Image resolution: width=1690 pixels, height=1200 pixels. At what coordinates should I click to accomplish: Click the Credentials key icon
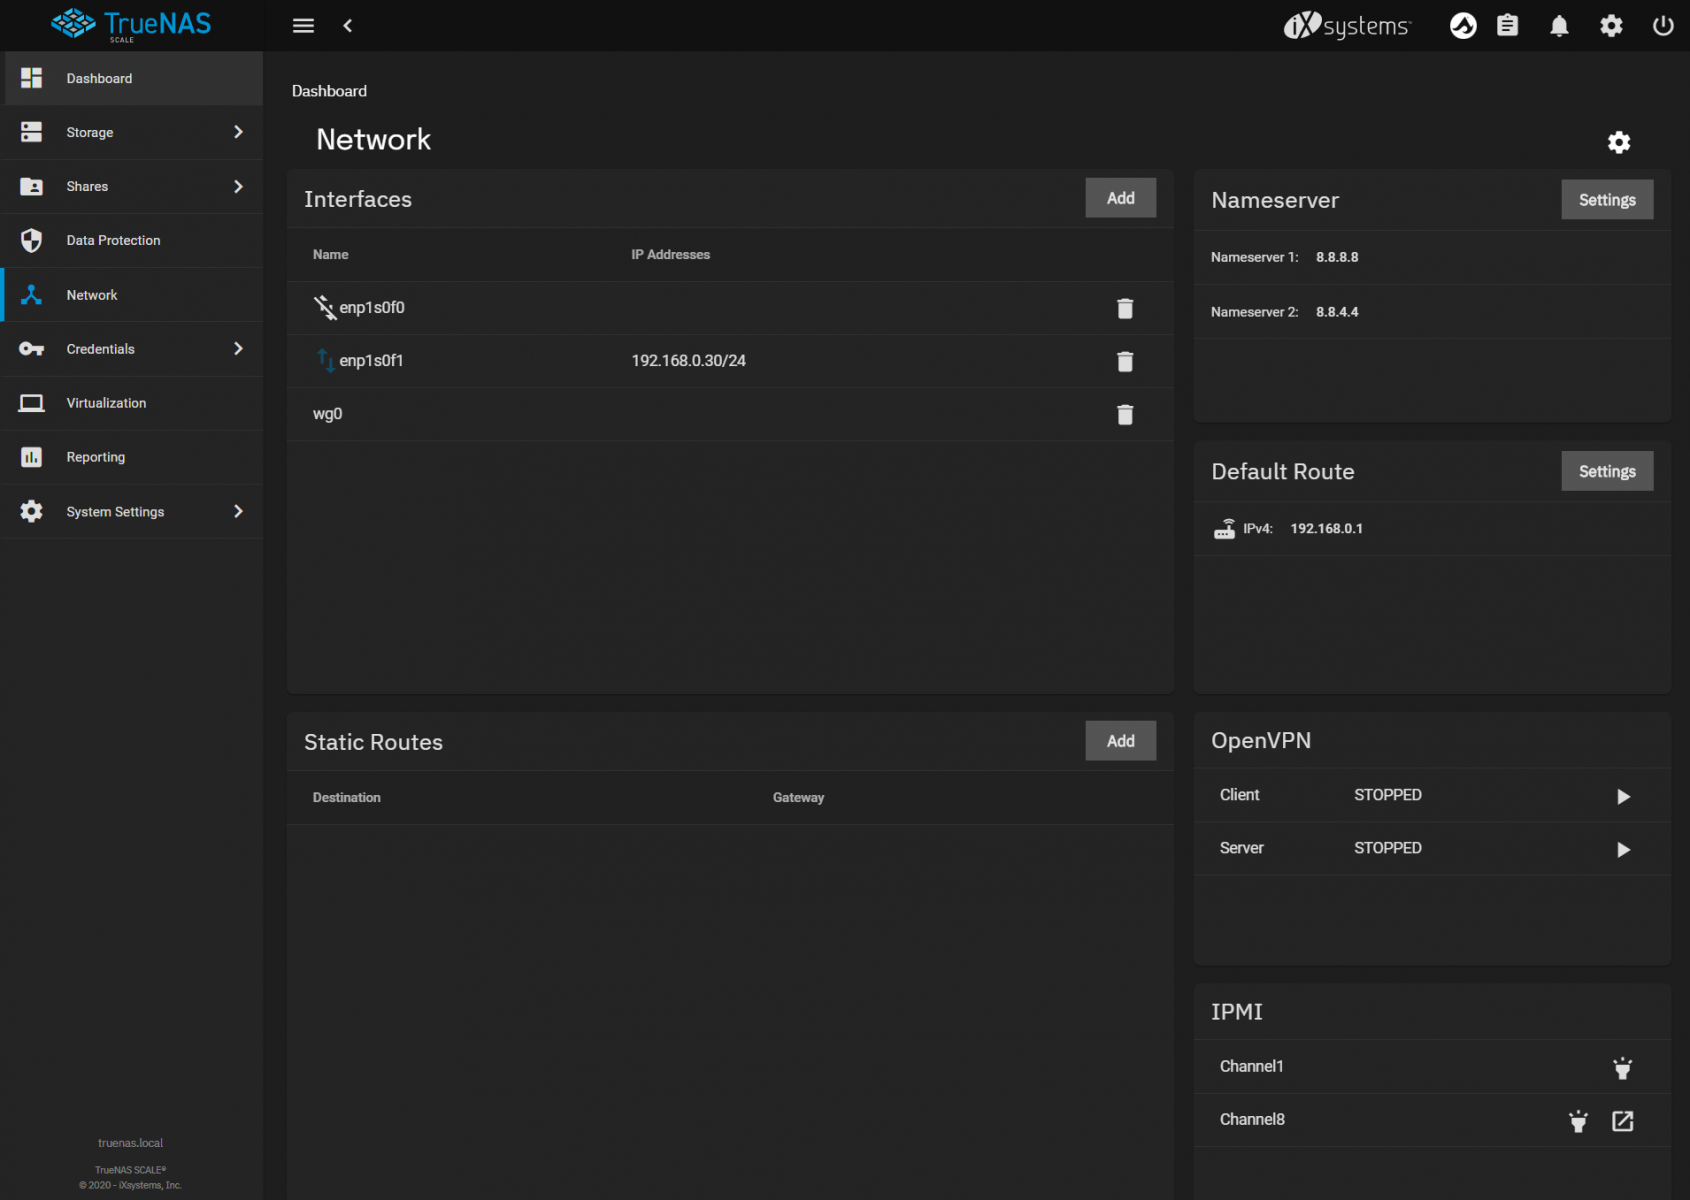pyautogui.click(x=32, y=349)
